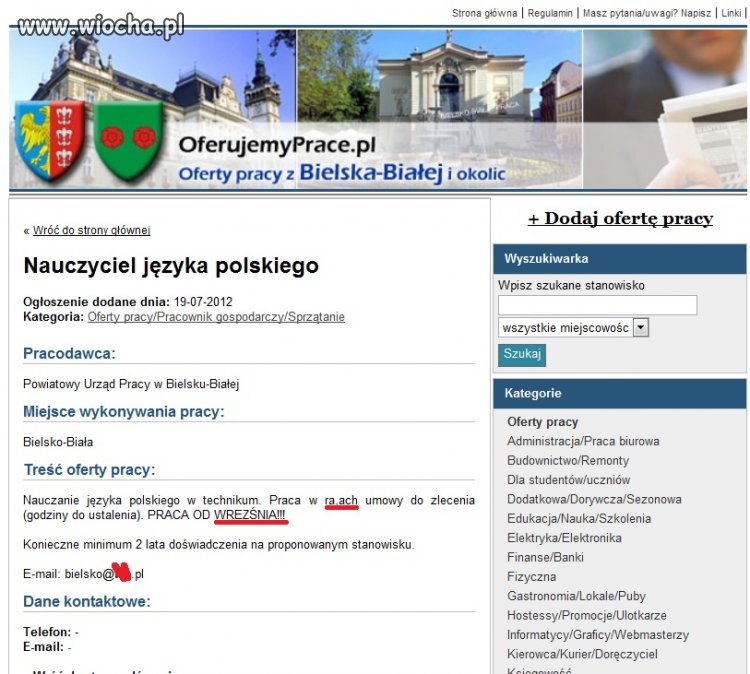Click + Dodaj ofertę pracy link

coord(620,219)
